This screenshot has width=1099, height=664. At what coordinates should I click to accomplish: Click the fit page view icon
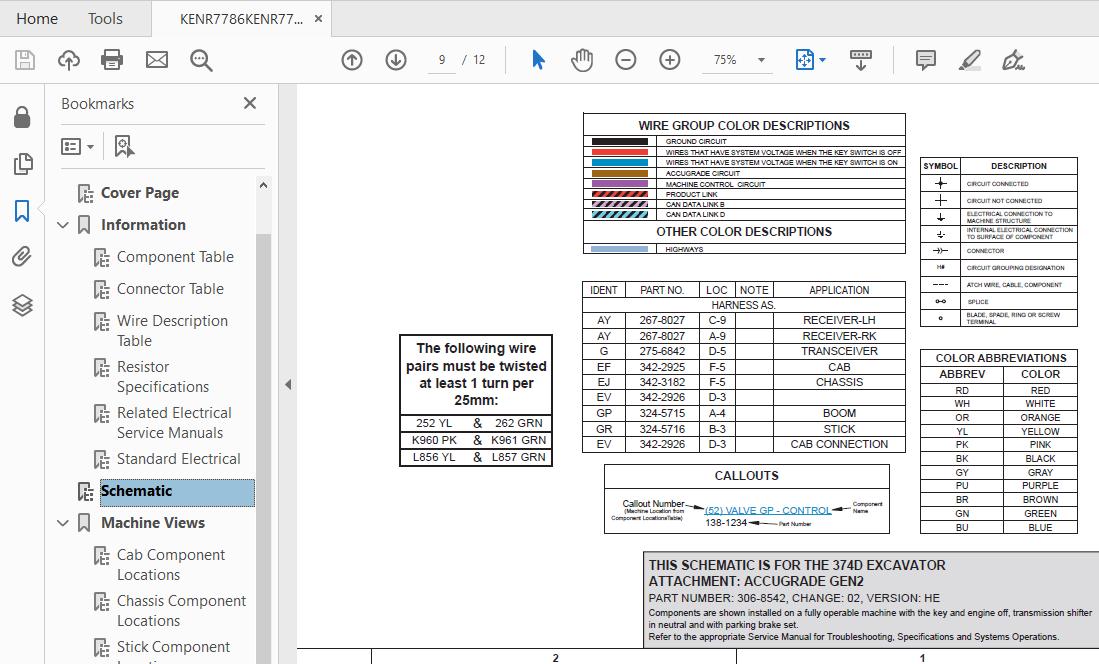(x=805, y=60)
